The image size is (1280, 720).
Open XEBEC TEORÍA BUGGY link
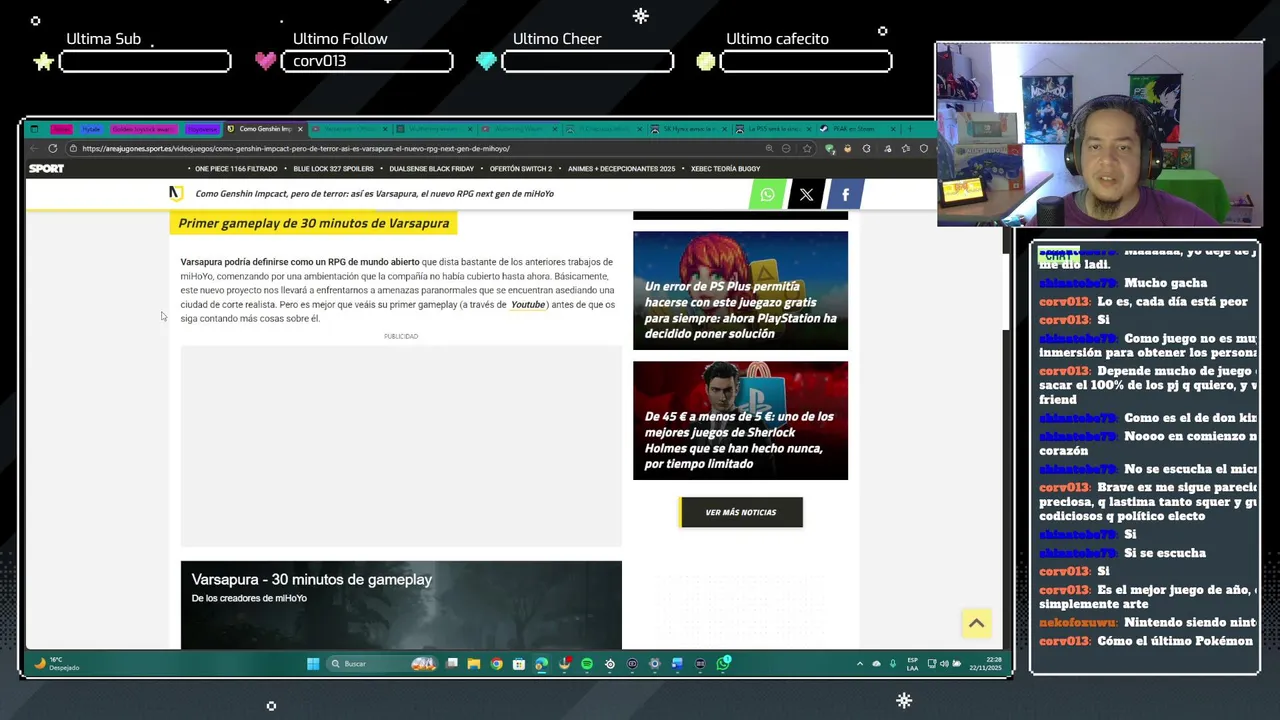pos(725,169)
